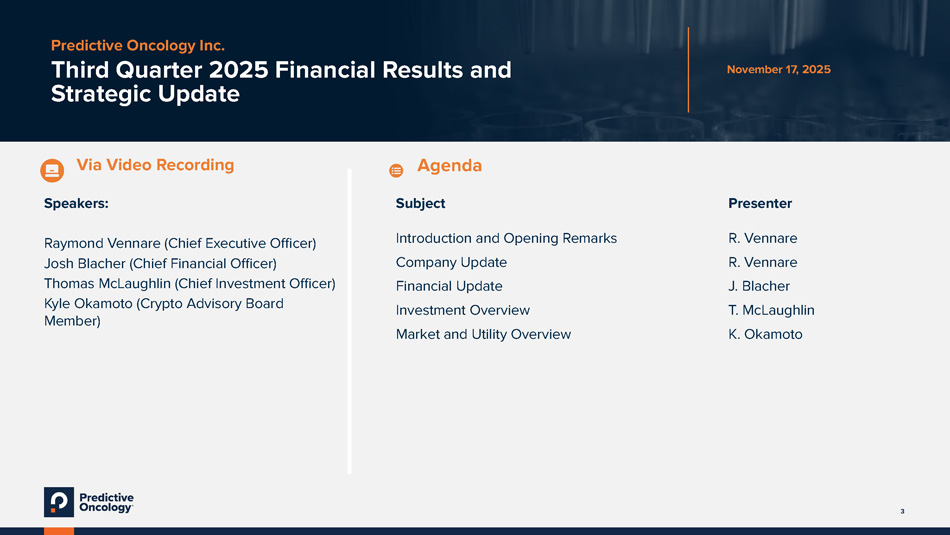The height and width of the screenshot is (535, 950).
Task: Click the Predictive Oncology logo icon
Action: 59,502
